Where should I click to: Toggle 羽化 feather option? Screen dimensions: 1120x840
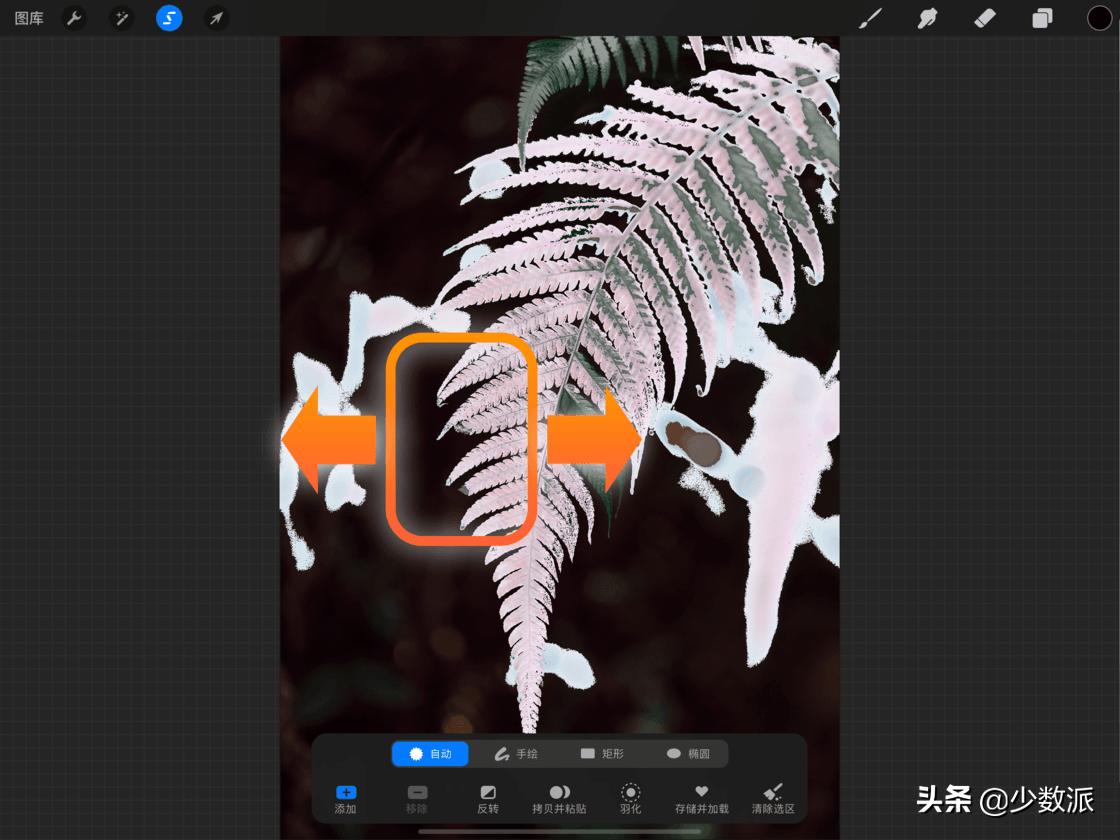point(630,798)
